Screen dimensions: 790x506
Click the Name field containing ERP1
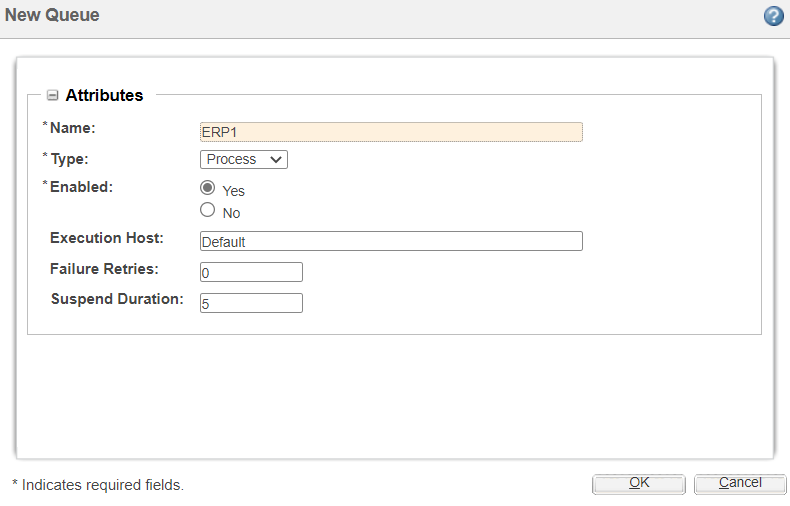pyautogui.click(x=391, y=132)
